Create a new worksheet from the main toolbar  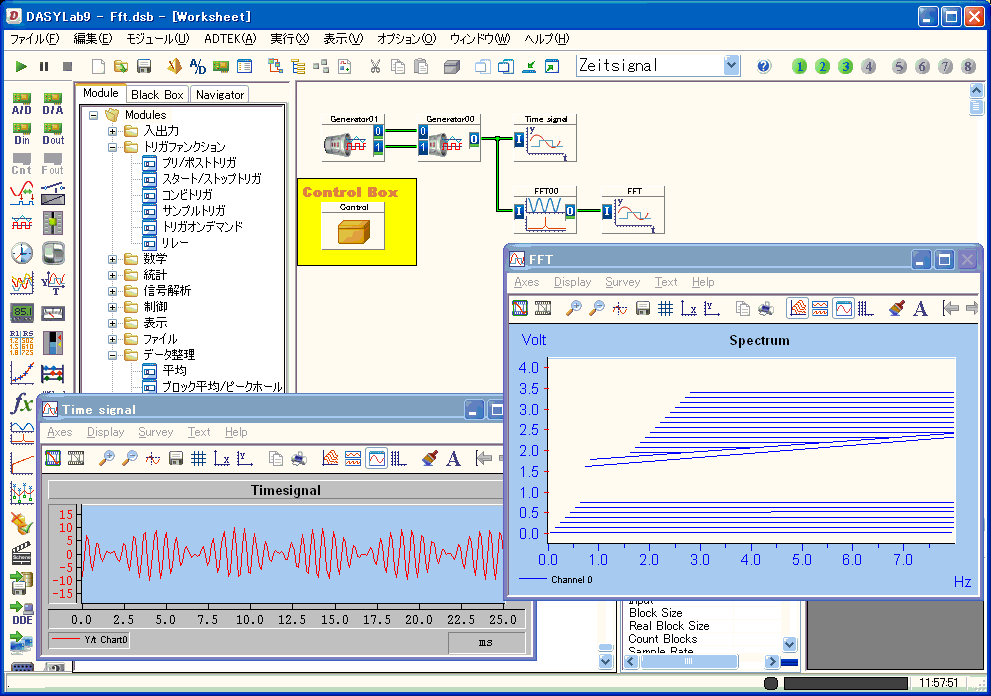98,66
